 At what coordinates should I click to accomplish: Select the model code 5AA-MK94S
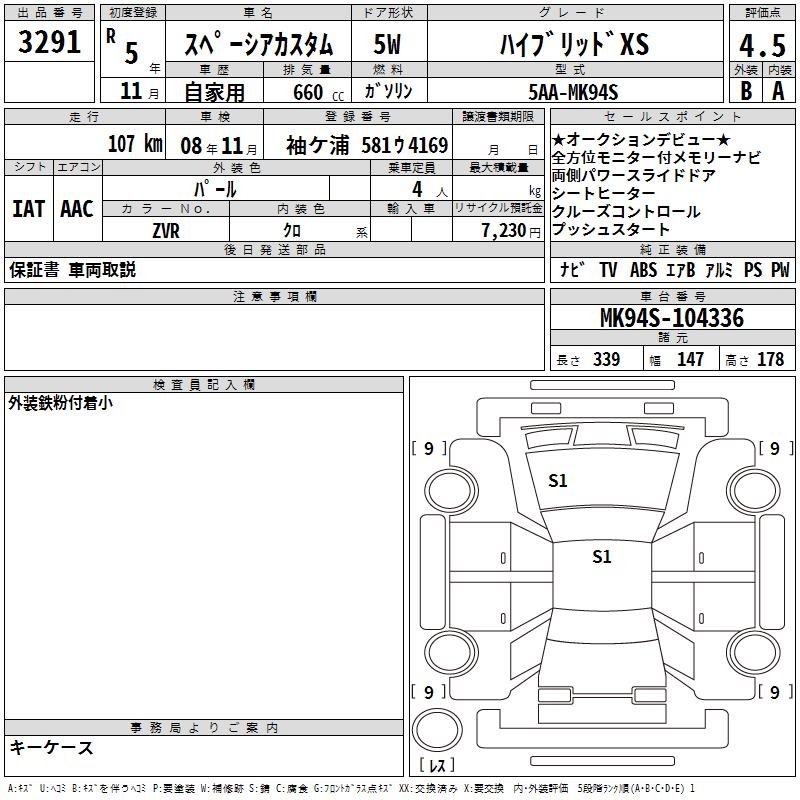click(x=573, y=92)
